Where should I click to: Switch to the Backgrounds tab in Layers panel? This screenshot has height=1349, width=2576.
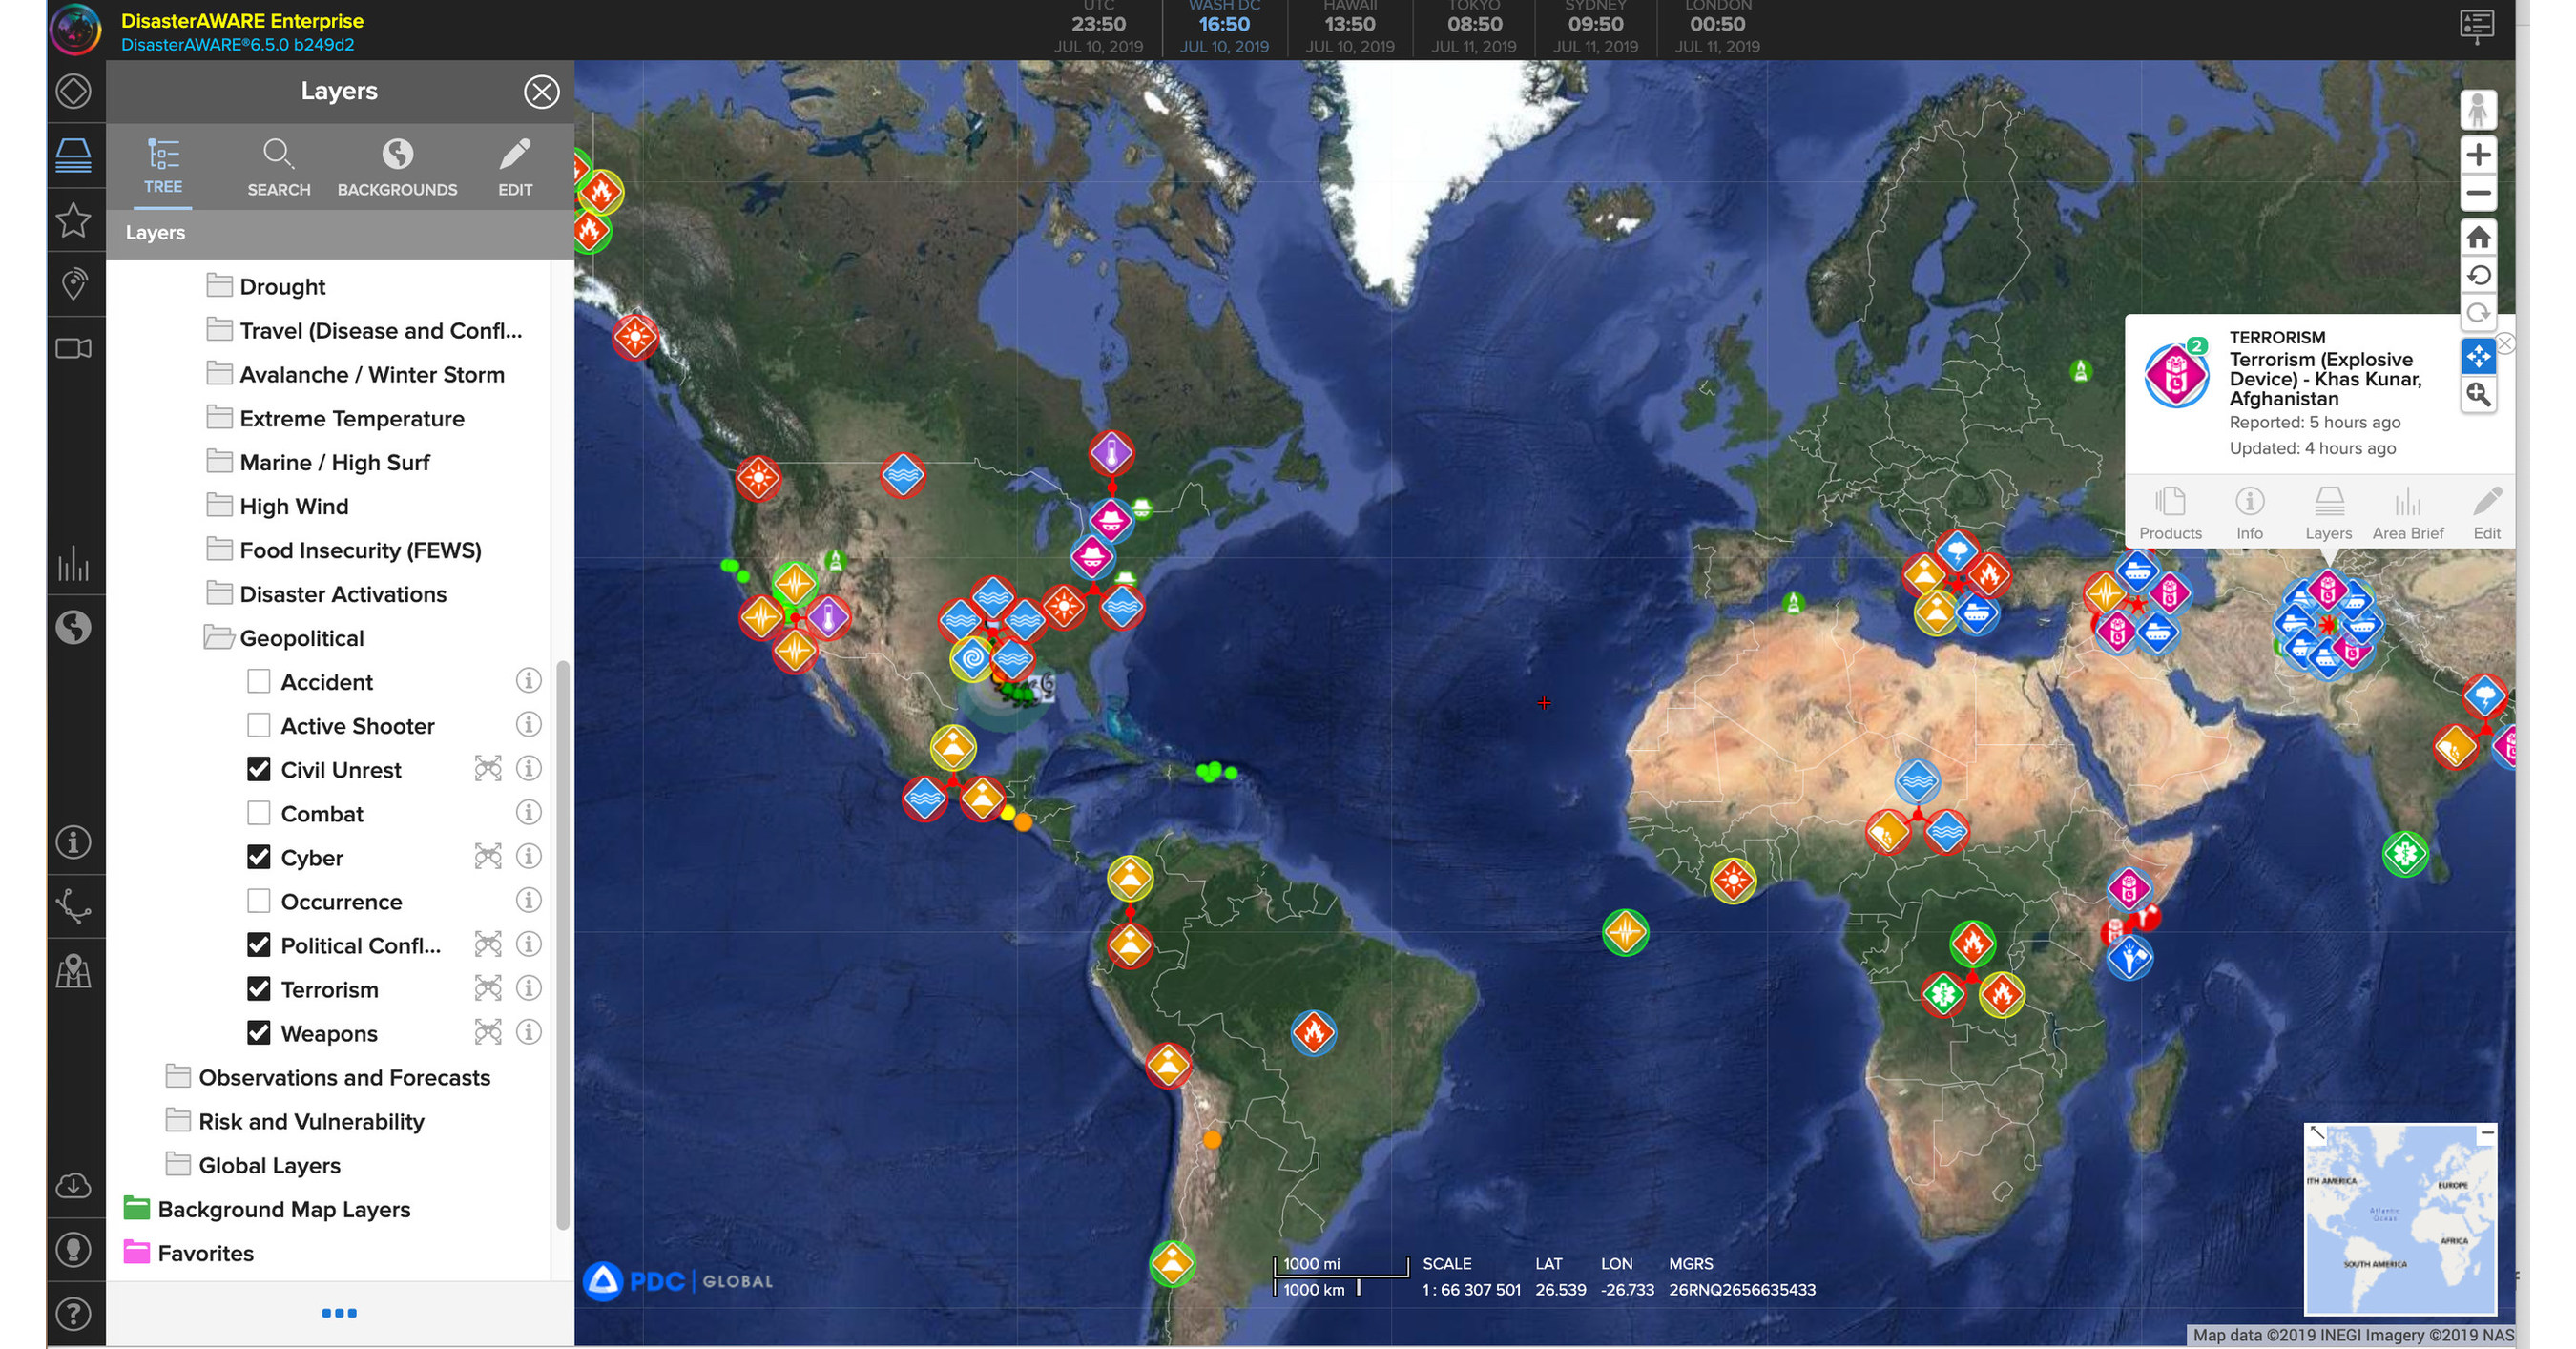pyautogui.click(x=397, y=166)
